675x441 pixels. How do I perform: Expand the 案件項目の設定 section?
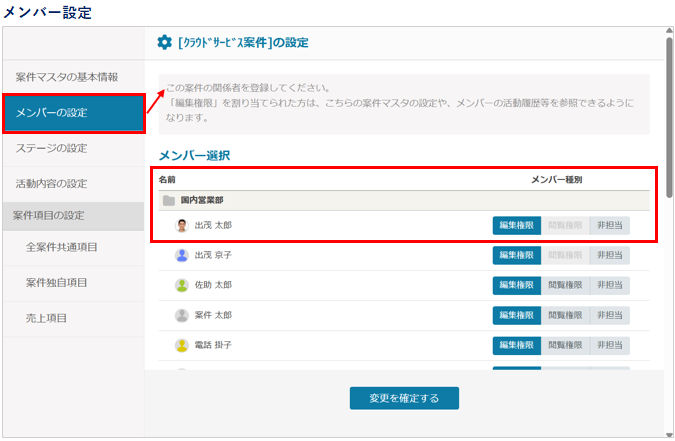pyautogui.click(x=73, y=216)
